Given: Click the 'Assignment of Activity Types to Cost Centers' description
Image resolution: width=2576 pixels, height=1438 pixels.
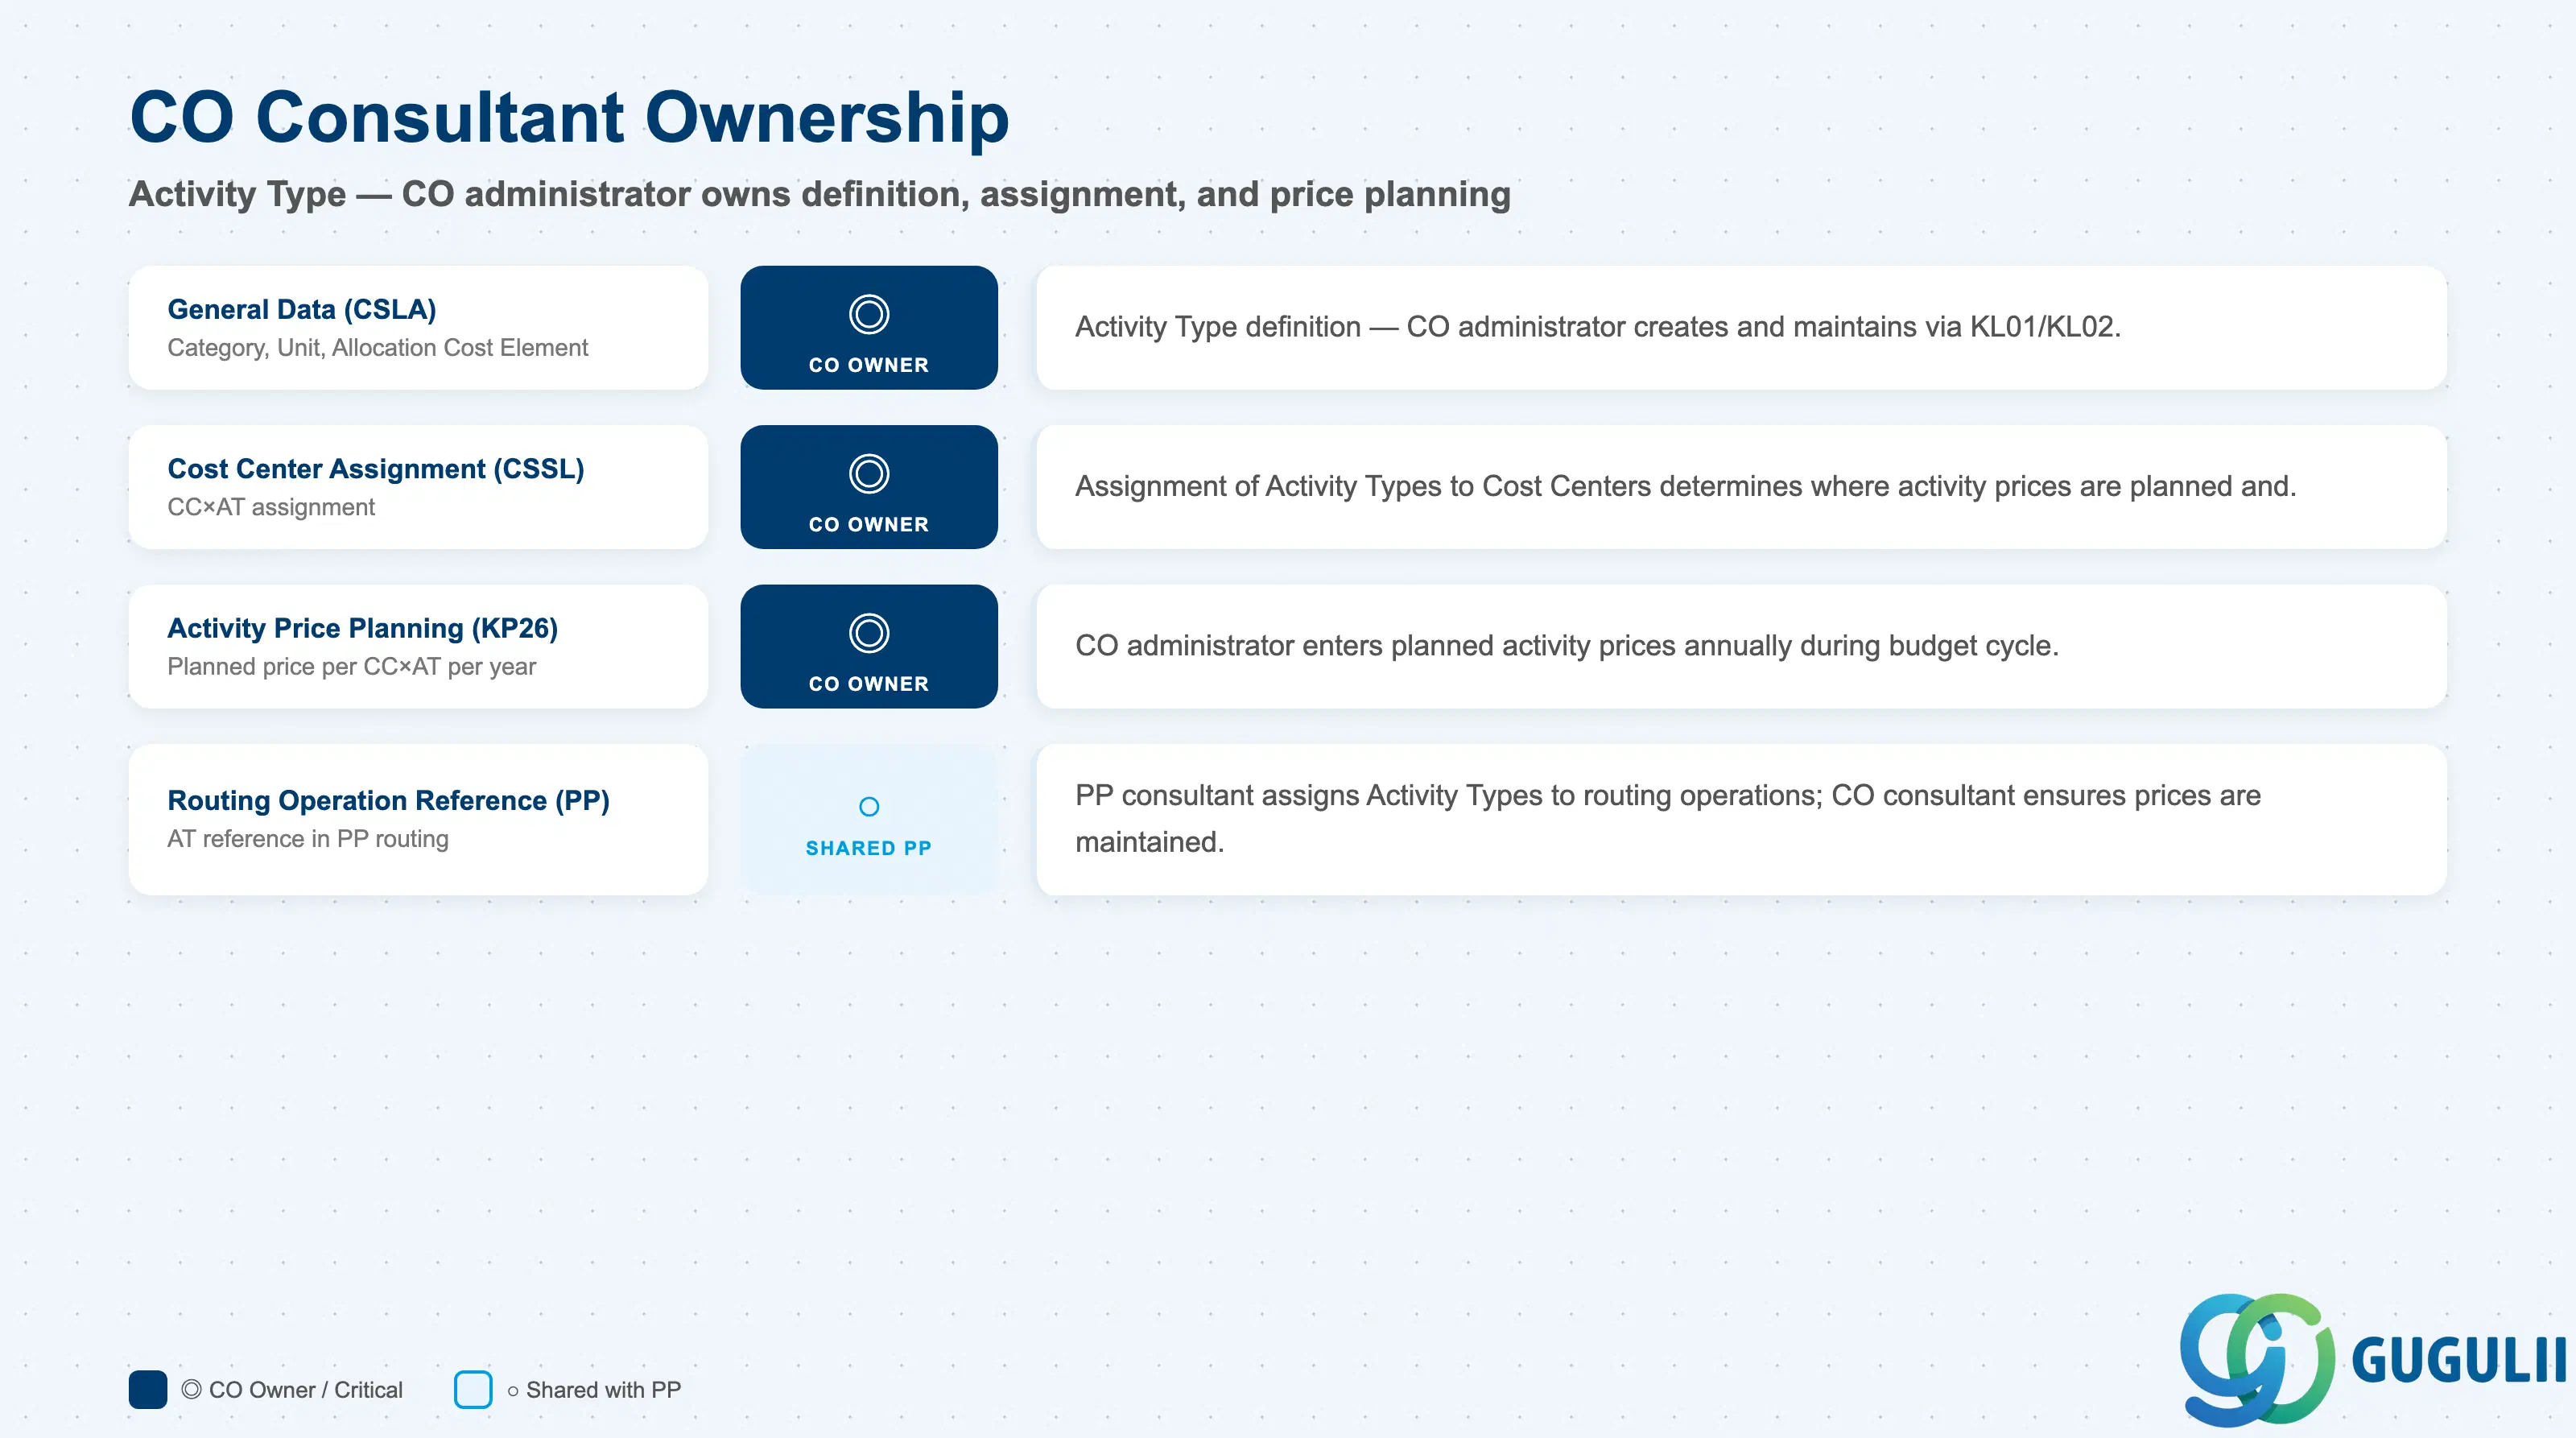Looking at the screenshot, I should coord(1686,486).
